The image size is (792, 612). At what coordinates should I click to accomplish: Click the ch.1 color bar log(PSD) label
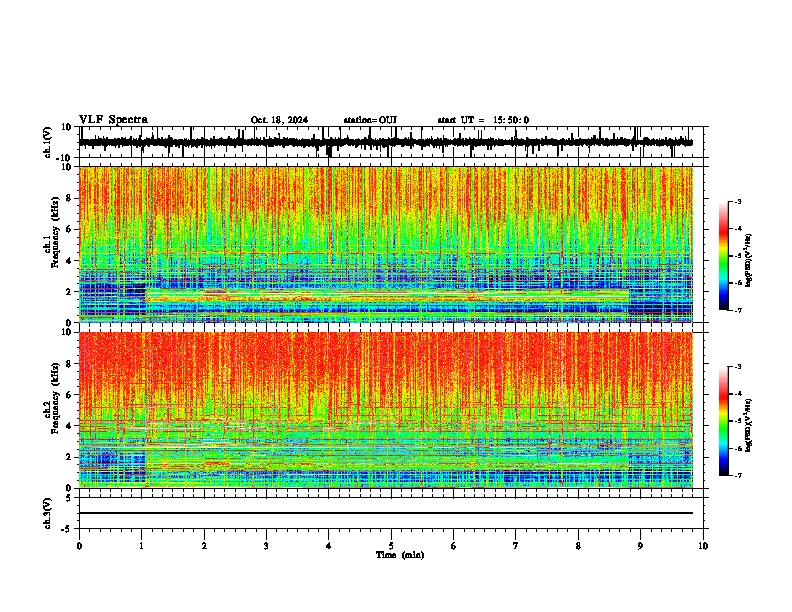point(749,260)
